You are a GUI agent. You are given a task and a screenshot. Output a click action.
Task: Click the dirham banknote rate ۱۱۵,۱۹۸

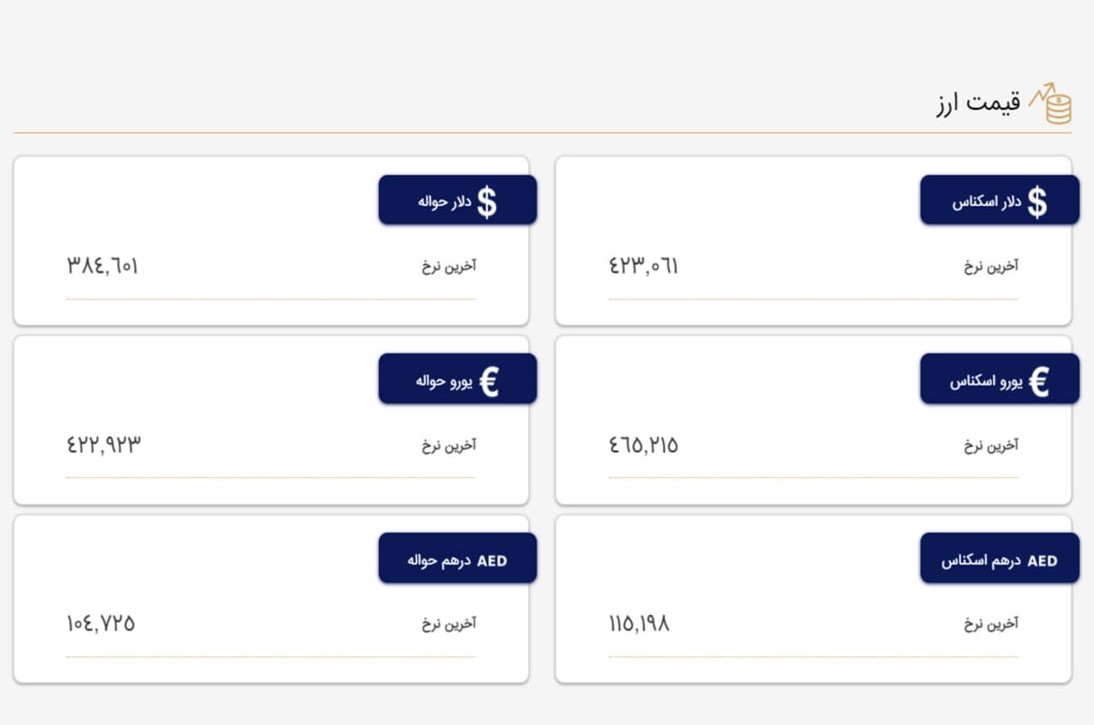click(x=639, y=623)
